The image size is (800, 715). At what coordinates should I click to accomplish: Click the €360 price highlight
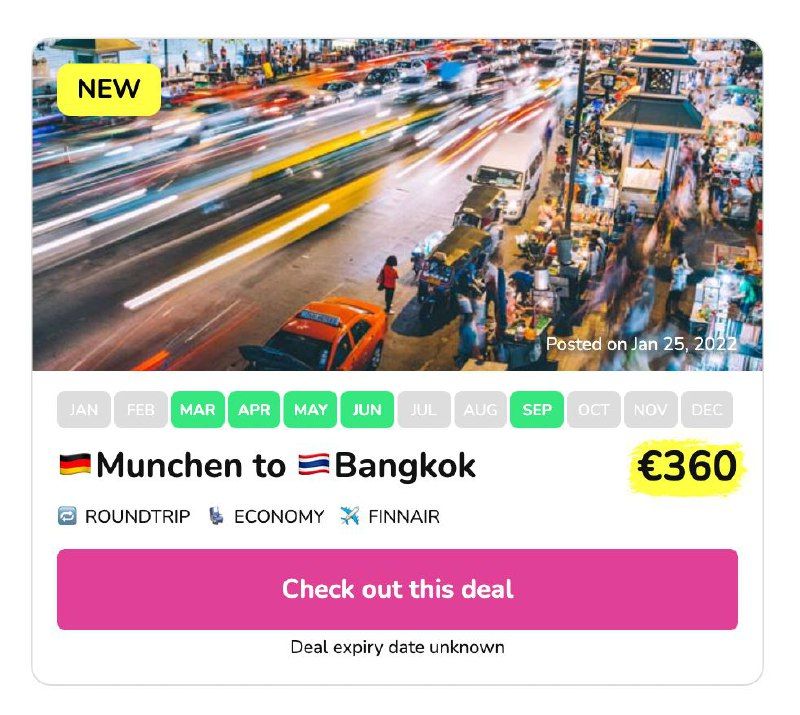(687, 466)
